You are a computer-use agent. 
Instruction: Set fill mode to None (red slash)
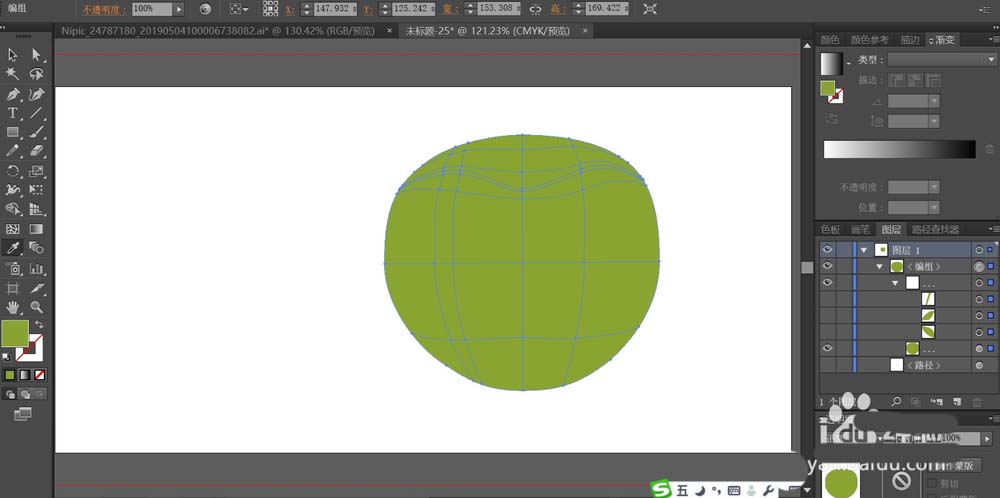coord(40,375)
